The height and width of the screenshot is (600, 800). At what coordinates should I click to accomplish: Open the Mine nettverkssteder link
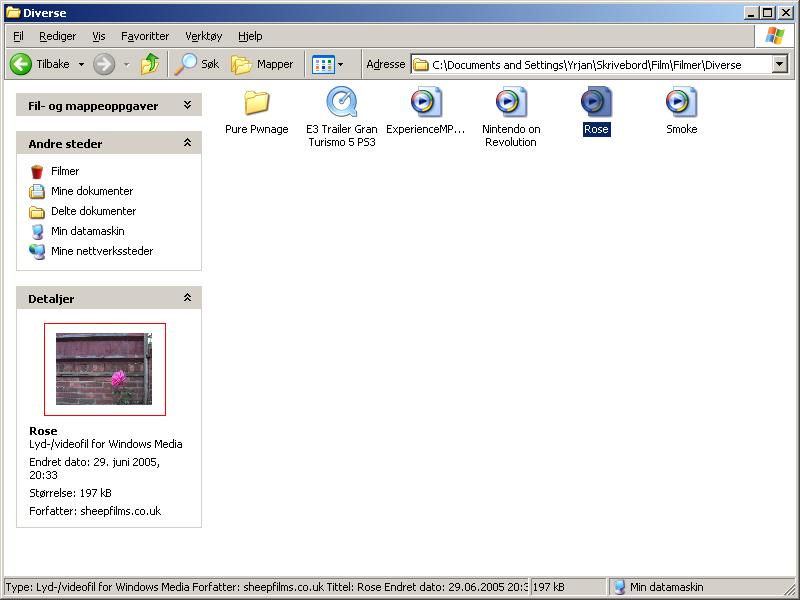[102, 251]
